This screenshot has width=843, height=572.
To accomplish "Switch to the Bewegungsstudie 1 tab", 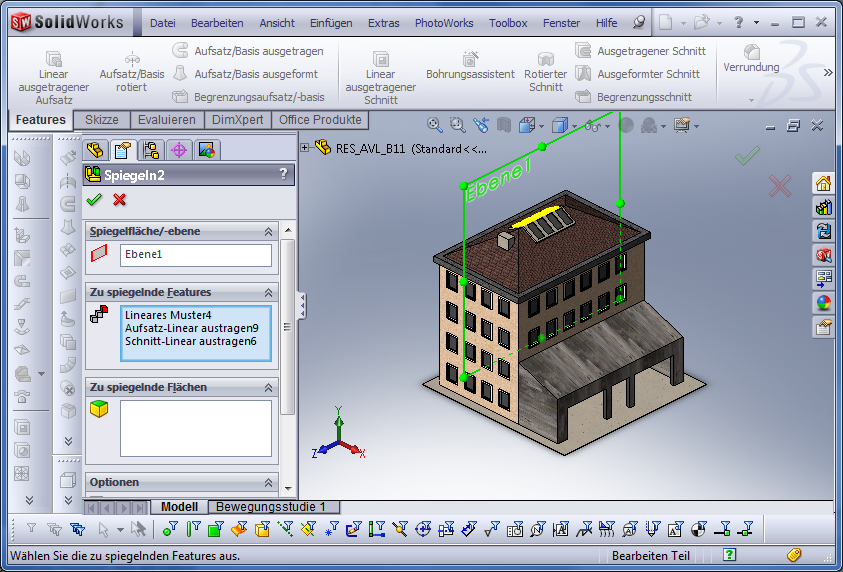I will 272,507.
